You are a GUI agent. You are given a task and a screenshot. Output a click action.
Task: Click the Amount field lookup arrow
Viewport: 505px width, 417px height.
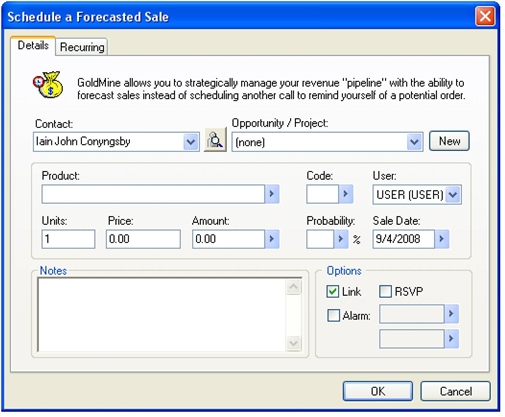coord(272,239)
